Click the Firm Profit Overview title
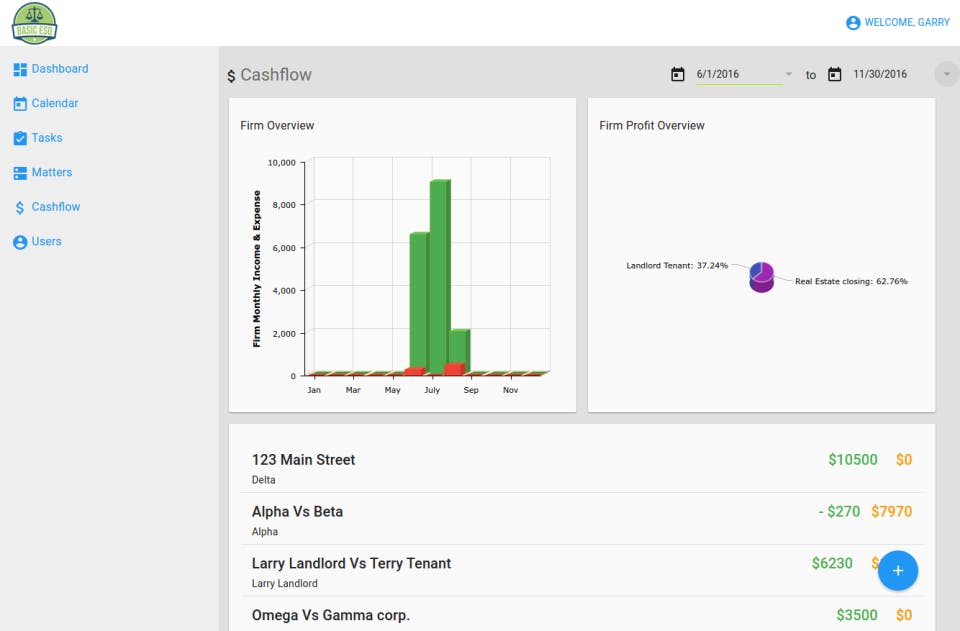Viewport: 960px width, 631px height. 651,125
